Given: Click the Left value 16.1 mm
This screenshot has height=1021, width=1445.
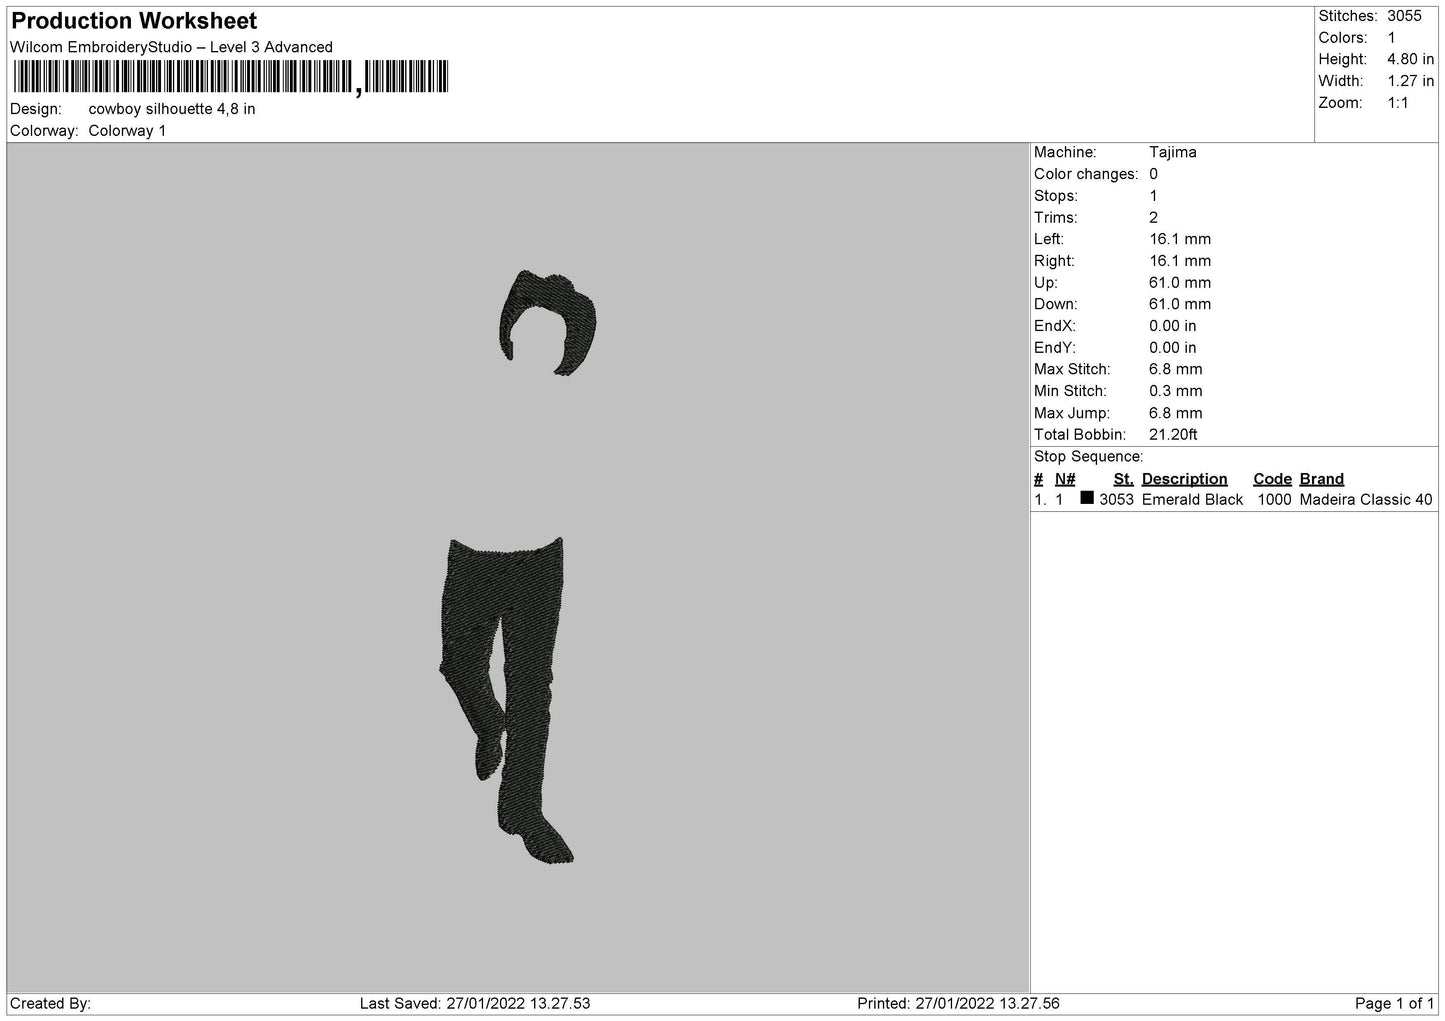Looking at the screenshot, I should [1180, 239].
